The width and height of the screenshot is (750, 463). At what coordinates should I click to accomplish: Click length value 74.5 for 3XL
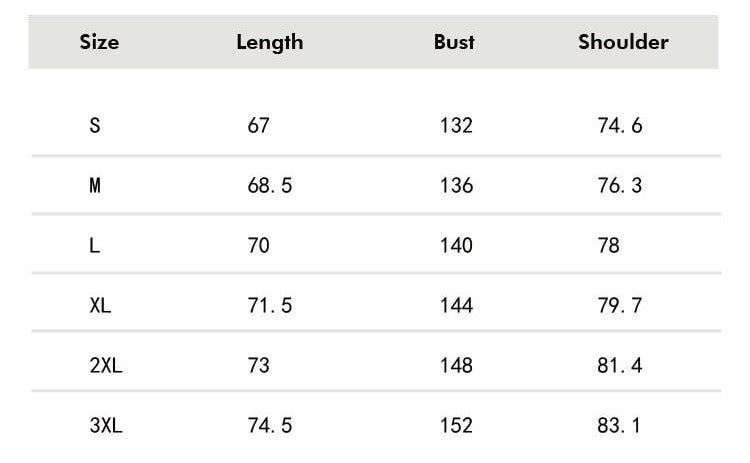click(x=270, y=426)
